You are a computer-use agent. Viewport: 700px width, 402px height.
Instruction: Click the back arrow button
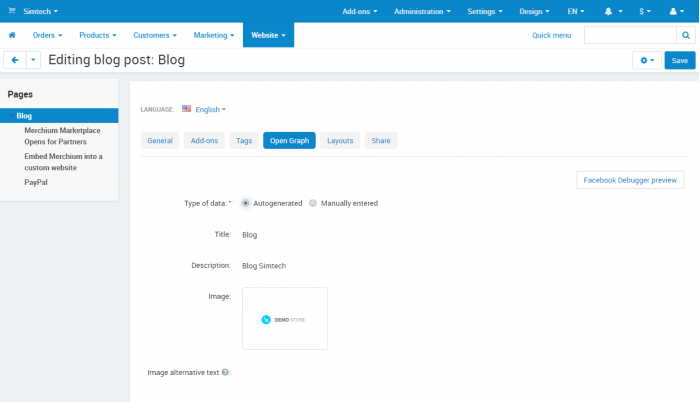[x=15, y=60]
